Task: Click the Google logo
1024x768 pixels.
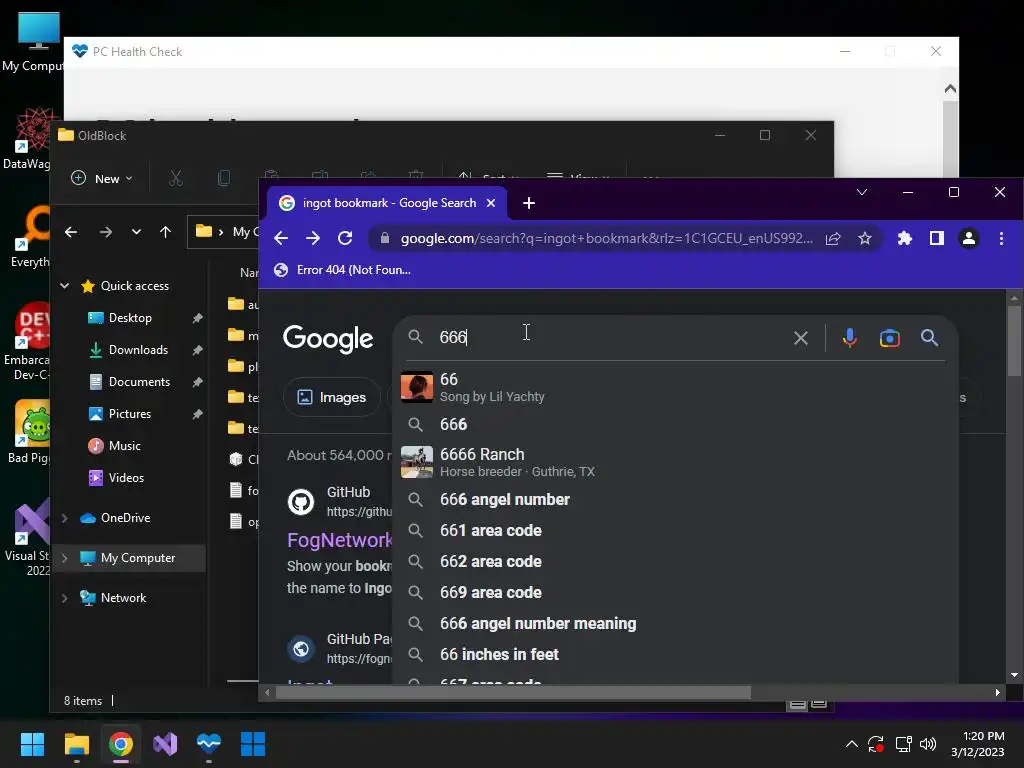Action: (x=328, y=338)
